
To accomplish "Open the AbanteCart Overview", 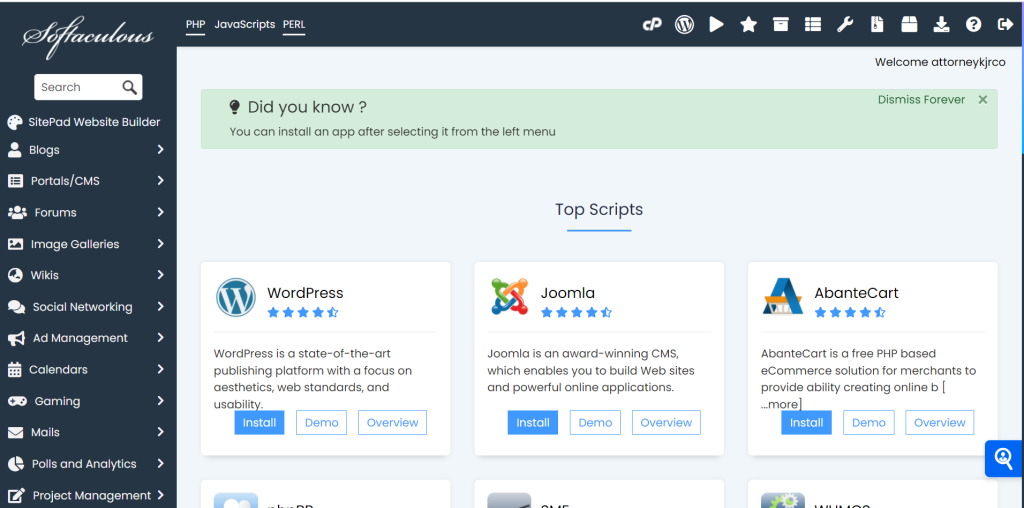I will pyautogui.click(x=939, y=422).
